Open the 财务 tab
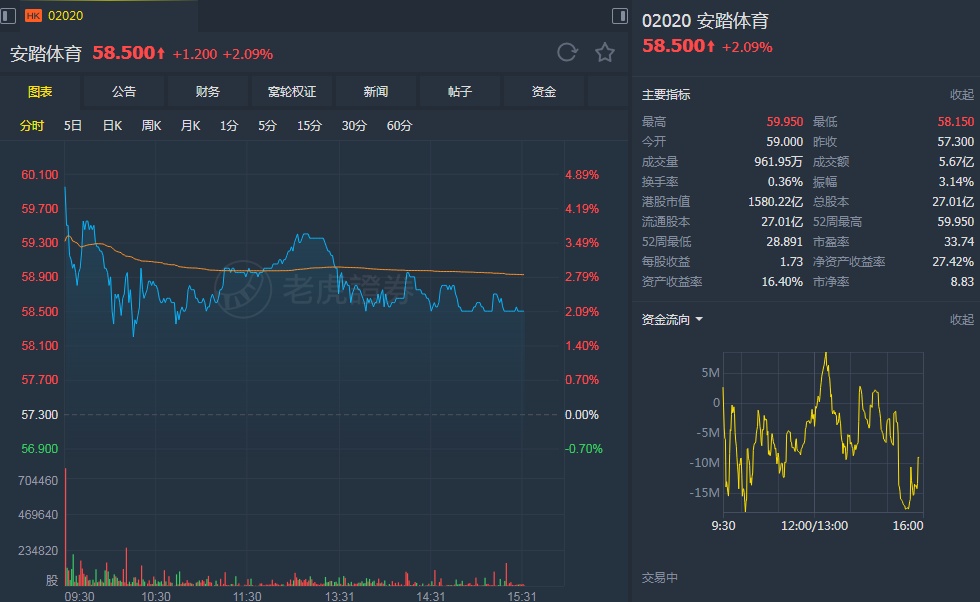 pyautogui.click(x=208, y=92)
